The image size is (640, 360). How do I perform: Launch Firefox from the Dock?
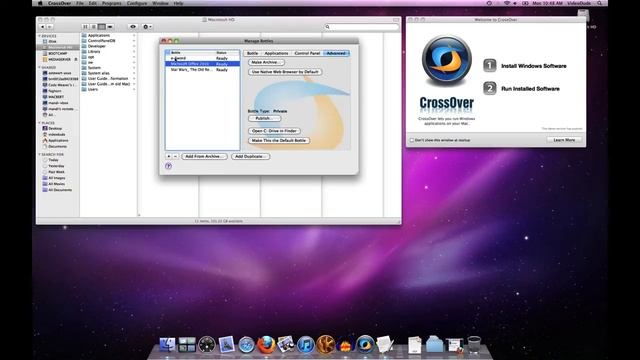pyautogui.click(x=266, y=345)
